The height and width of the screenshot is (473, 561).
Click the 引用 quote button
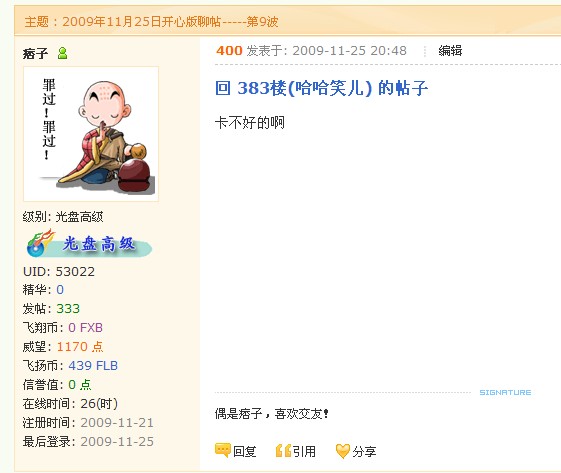(x=296, y=451)
